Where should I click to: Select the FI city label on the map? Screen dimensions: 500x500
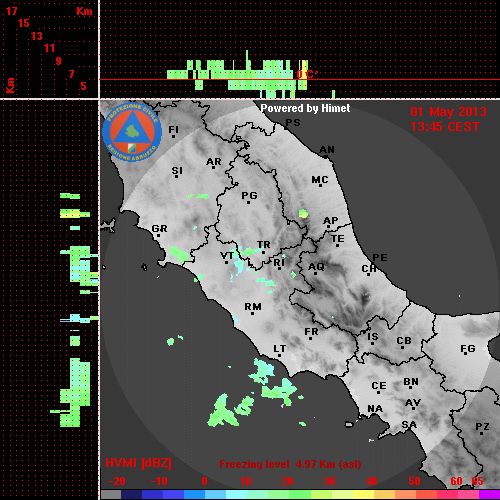tap(174, 130)
